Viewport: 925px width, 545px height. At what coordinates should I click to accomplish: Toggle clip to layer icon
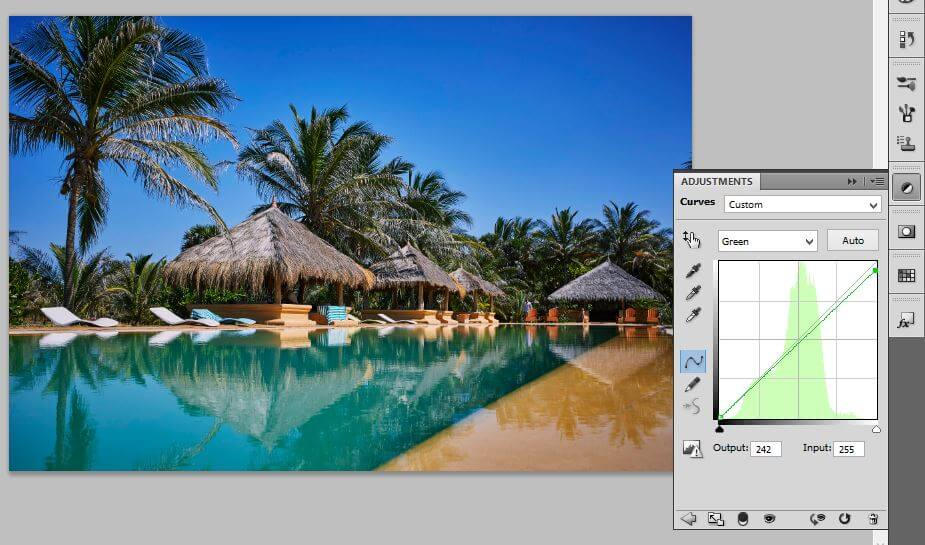pyautogui.click(x=743, y=519)
